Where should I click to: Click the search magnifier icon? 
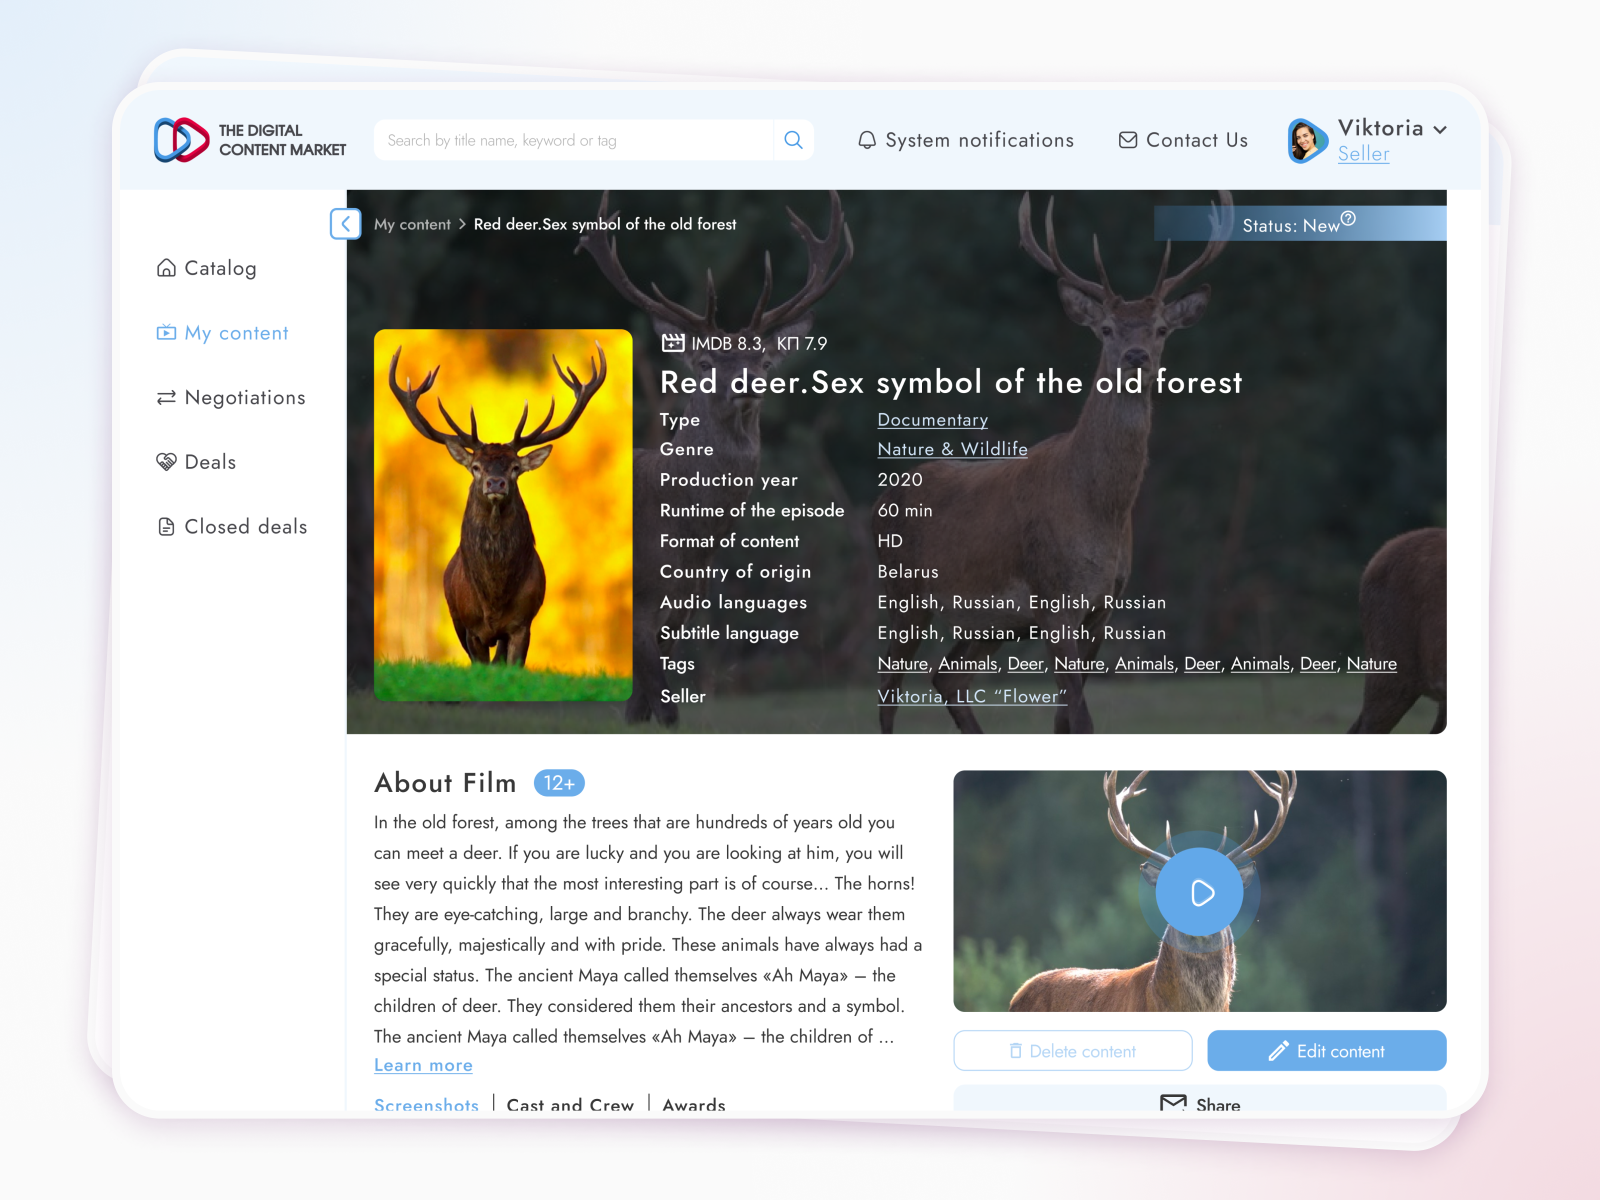(793, 140)
